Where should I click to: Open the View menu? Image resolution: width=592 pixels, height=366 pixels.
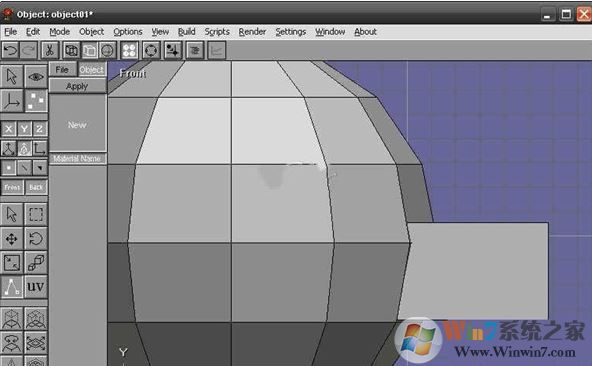point(160,32)
